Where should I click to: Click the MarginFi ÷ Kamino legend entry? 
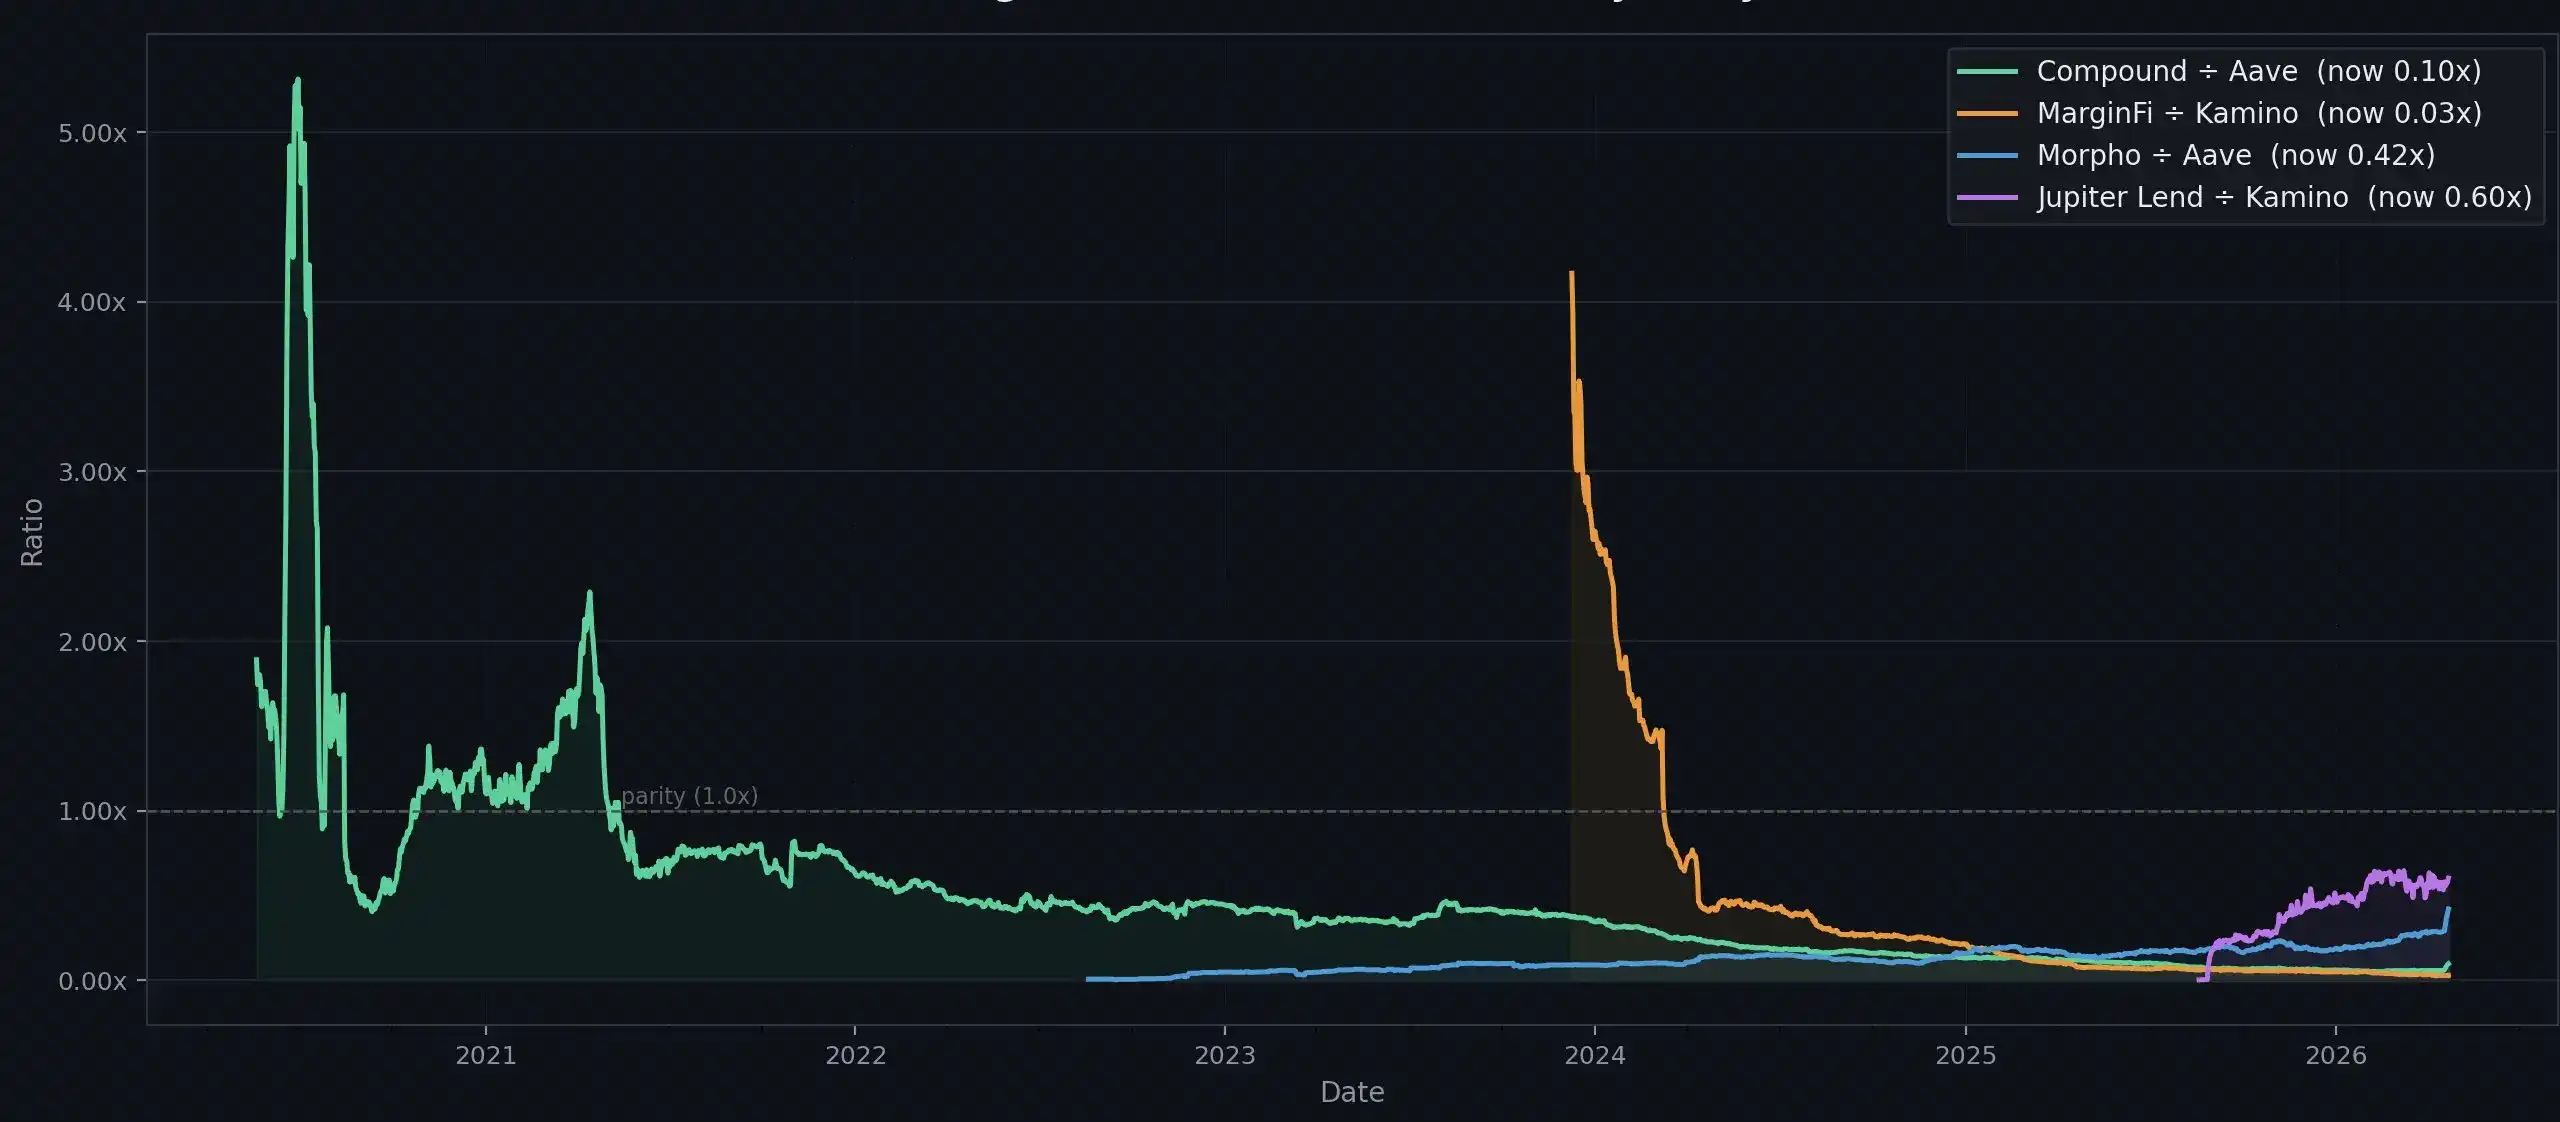[x=2258, y=114]
